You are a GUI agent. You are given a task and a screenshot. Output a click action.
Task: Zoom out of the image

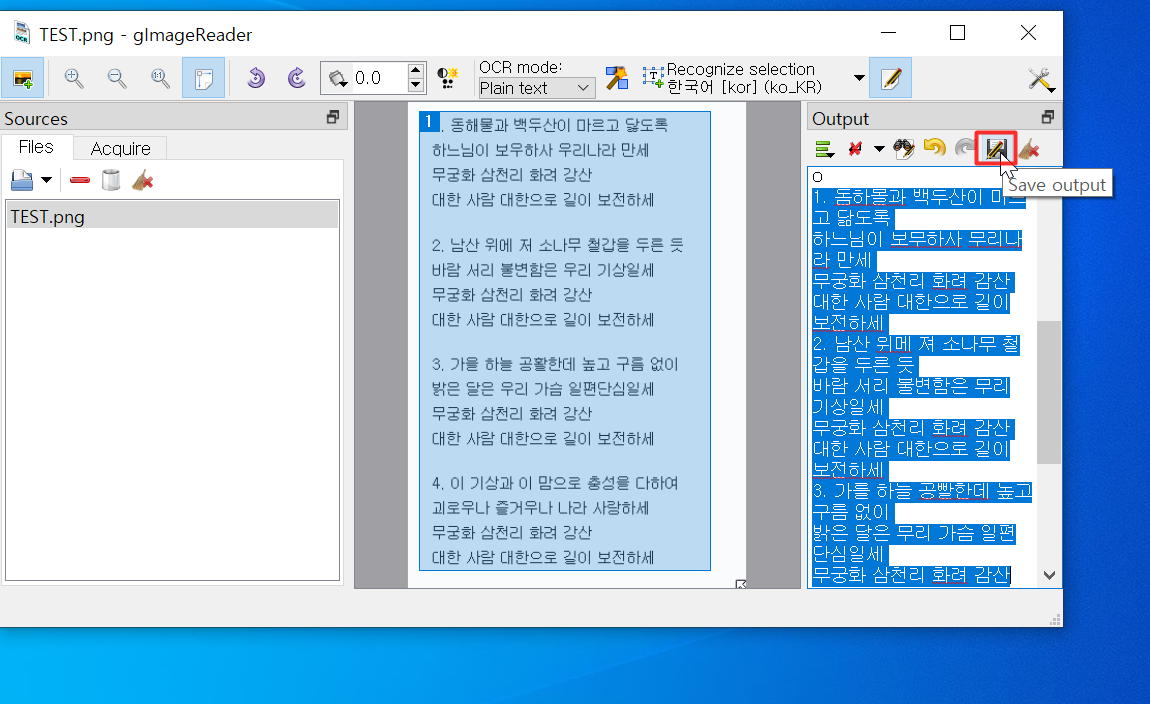pos(117,78)
